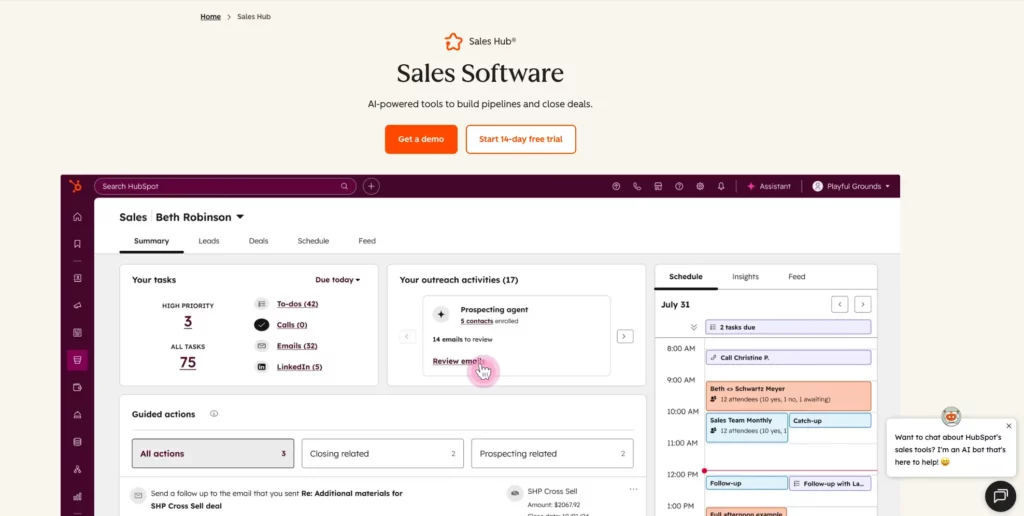Click in the Search HubSpot field
1024x516 pixels.
tap(225, 186)
